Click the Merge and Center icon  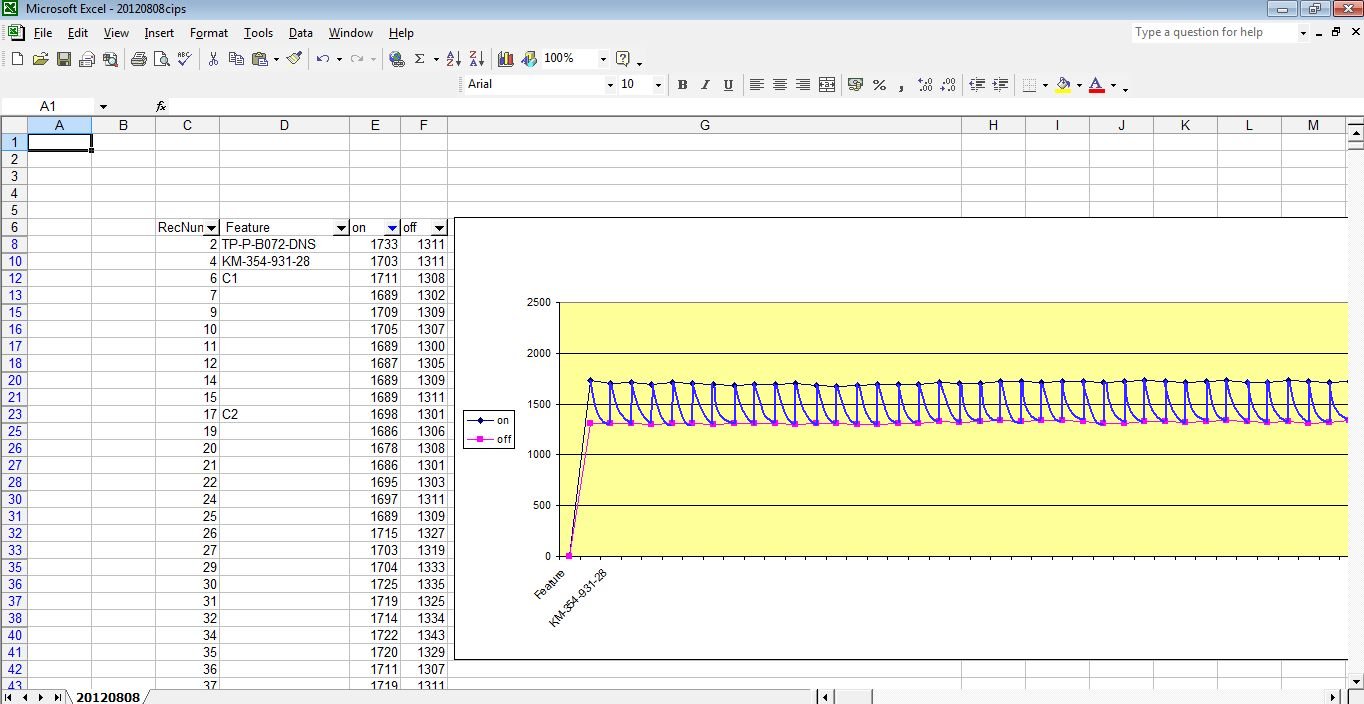click(827, 85)
